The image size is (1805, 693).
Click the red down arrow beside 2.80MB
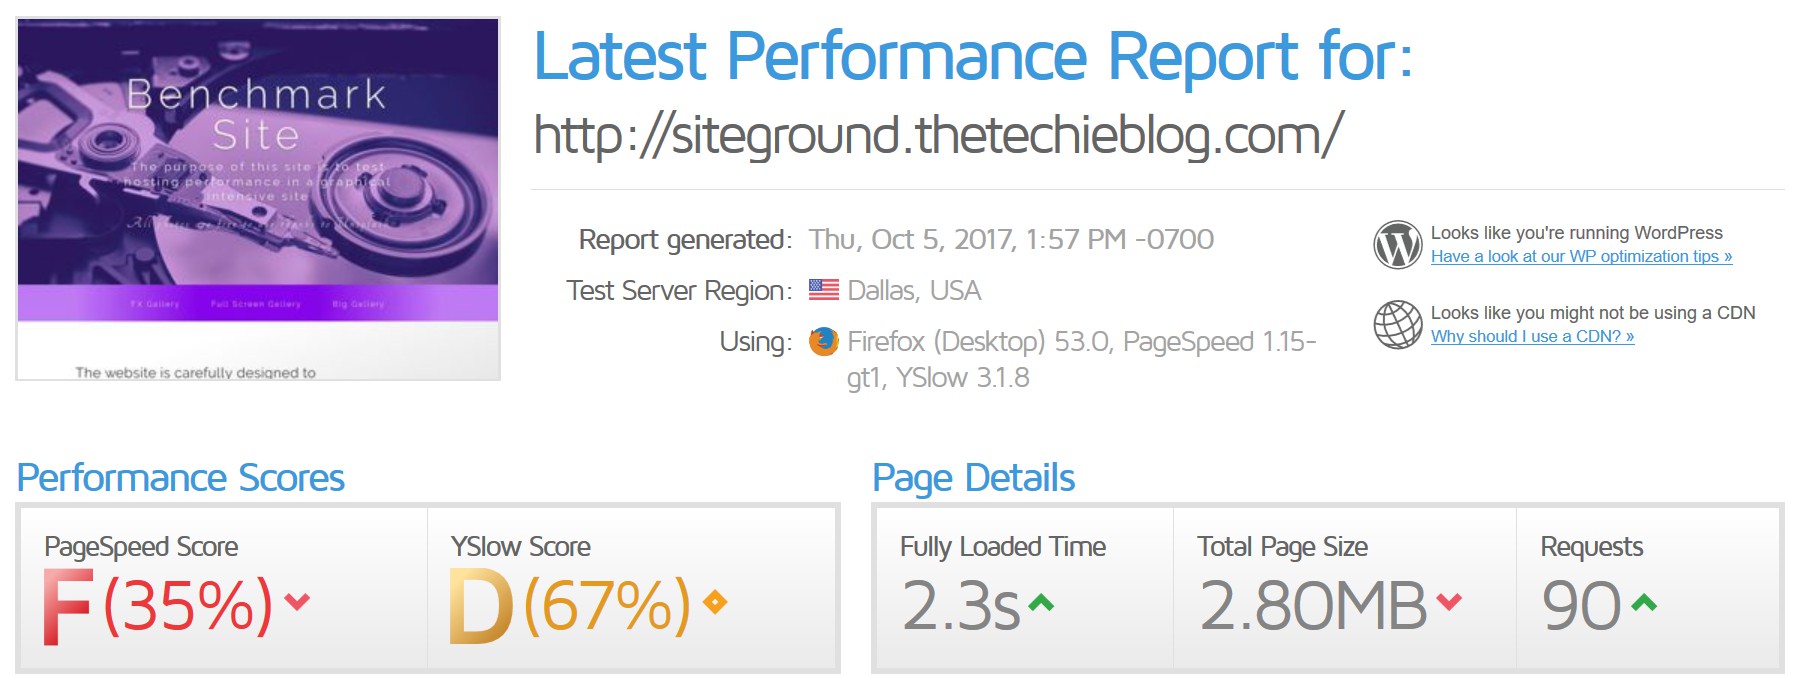point(1449,602)
